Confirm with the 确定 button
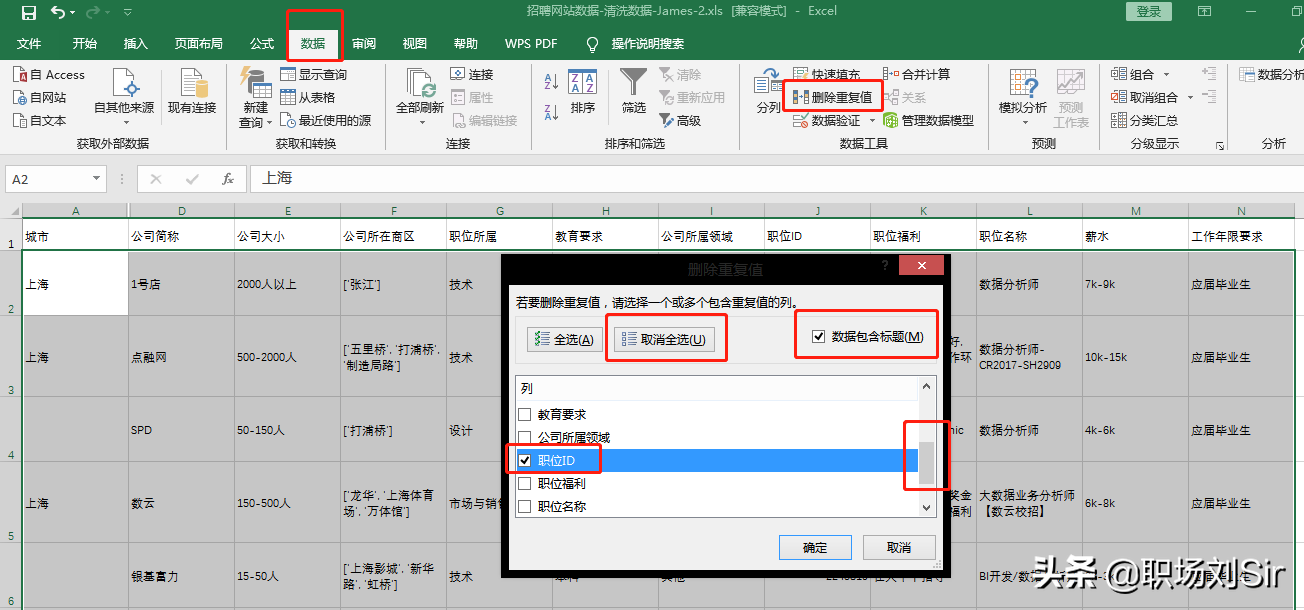This screenshot has width=1304, height=610. point(815,548)
